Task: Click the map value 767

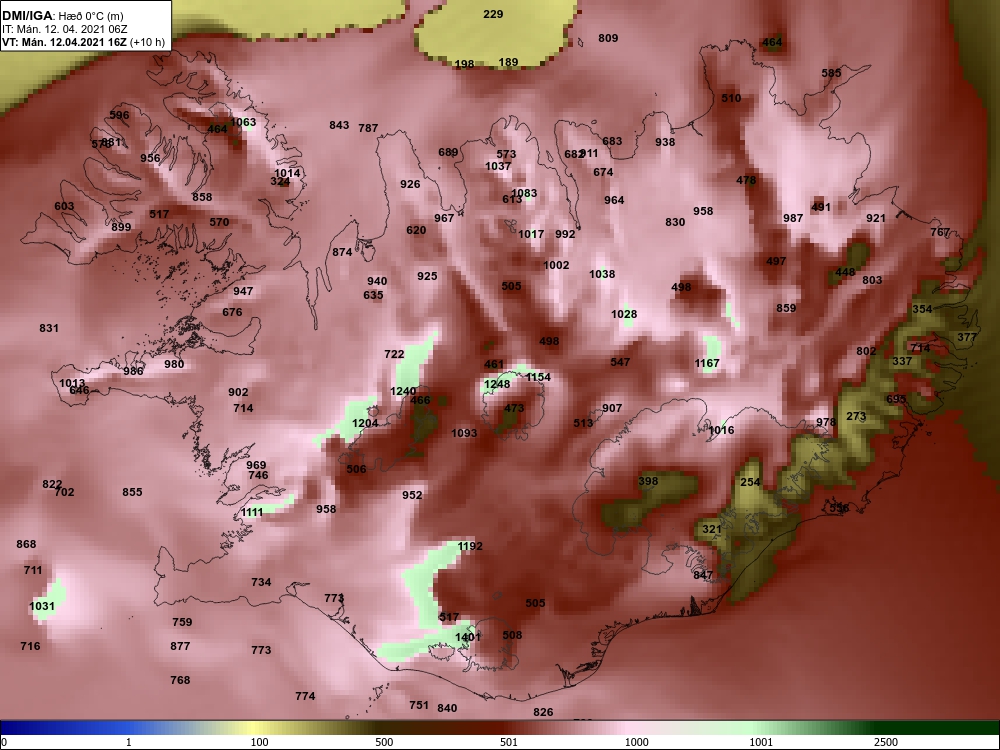Action: pos(939,232)
